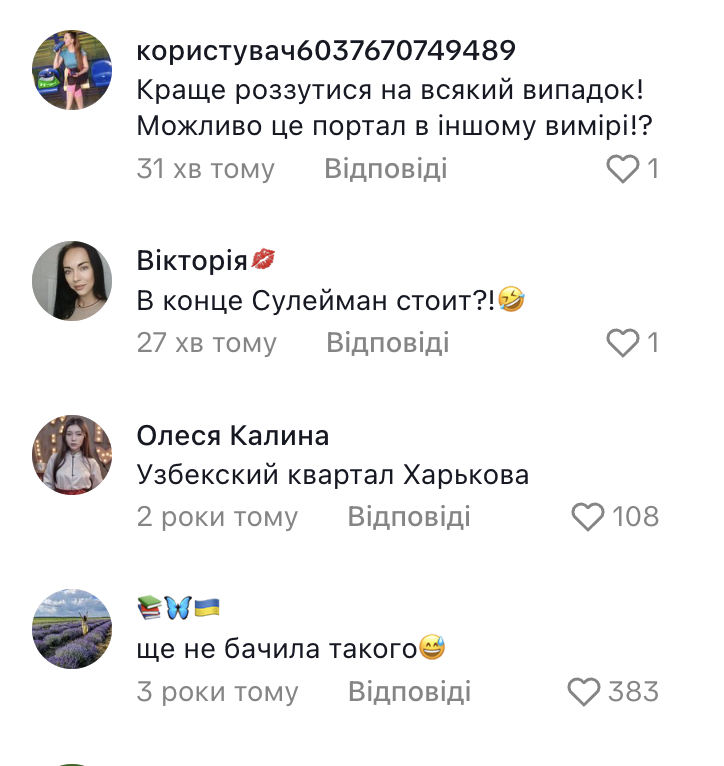The height and width of the screenshot is (766, 724).
Task: Tap heart icon beside 383 likes
Action: (583, 691)
